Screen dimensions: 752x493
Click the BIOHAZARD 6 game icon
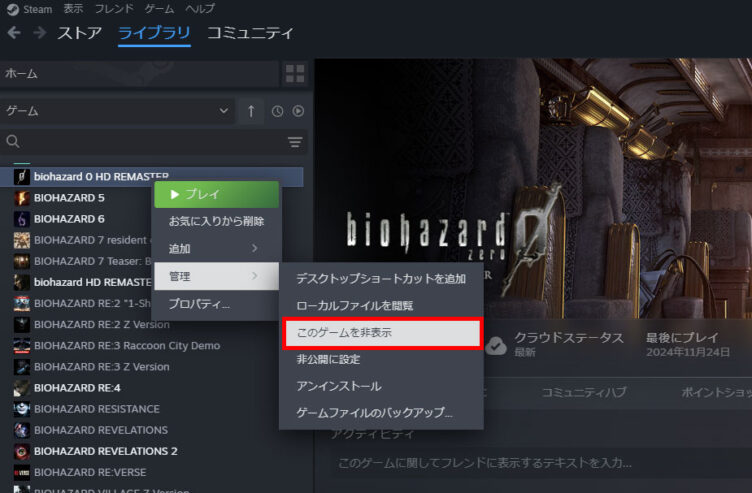(21, 219)
